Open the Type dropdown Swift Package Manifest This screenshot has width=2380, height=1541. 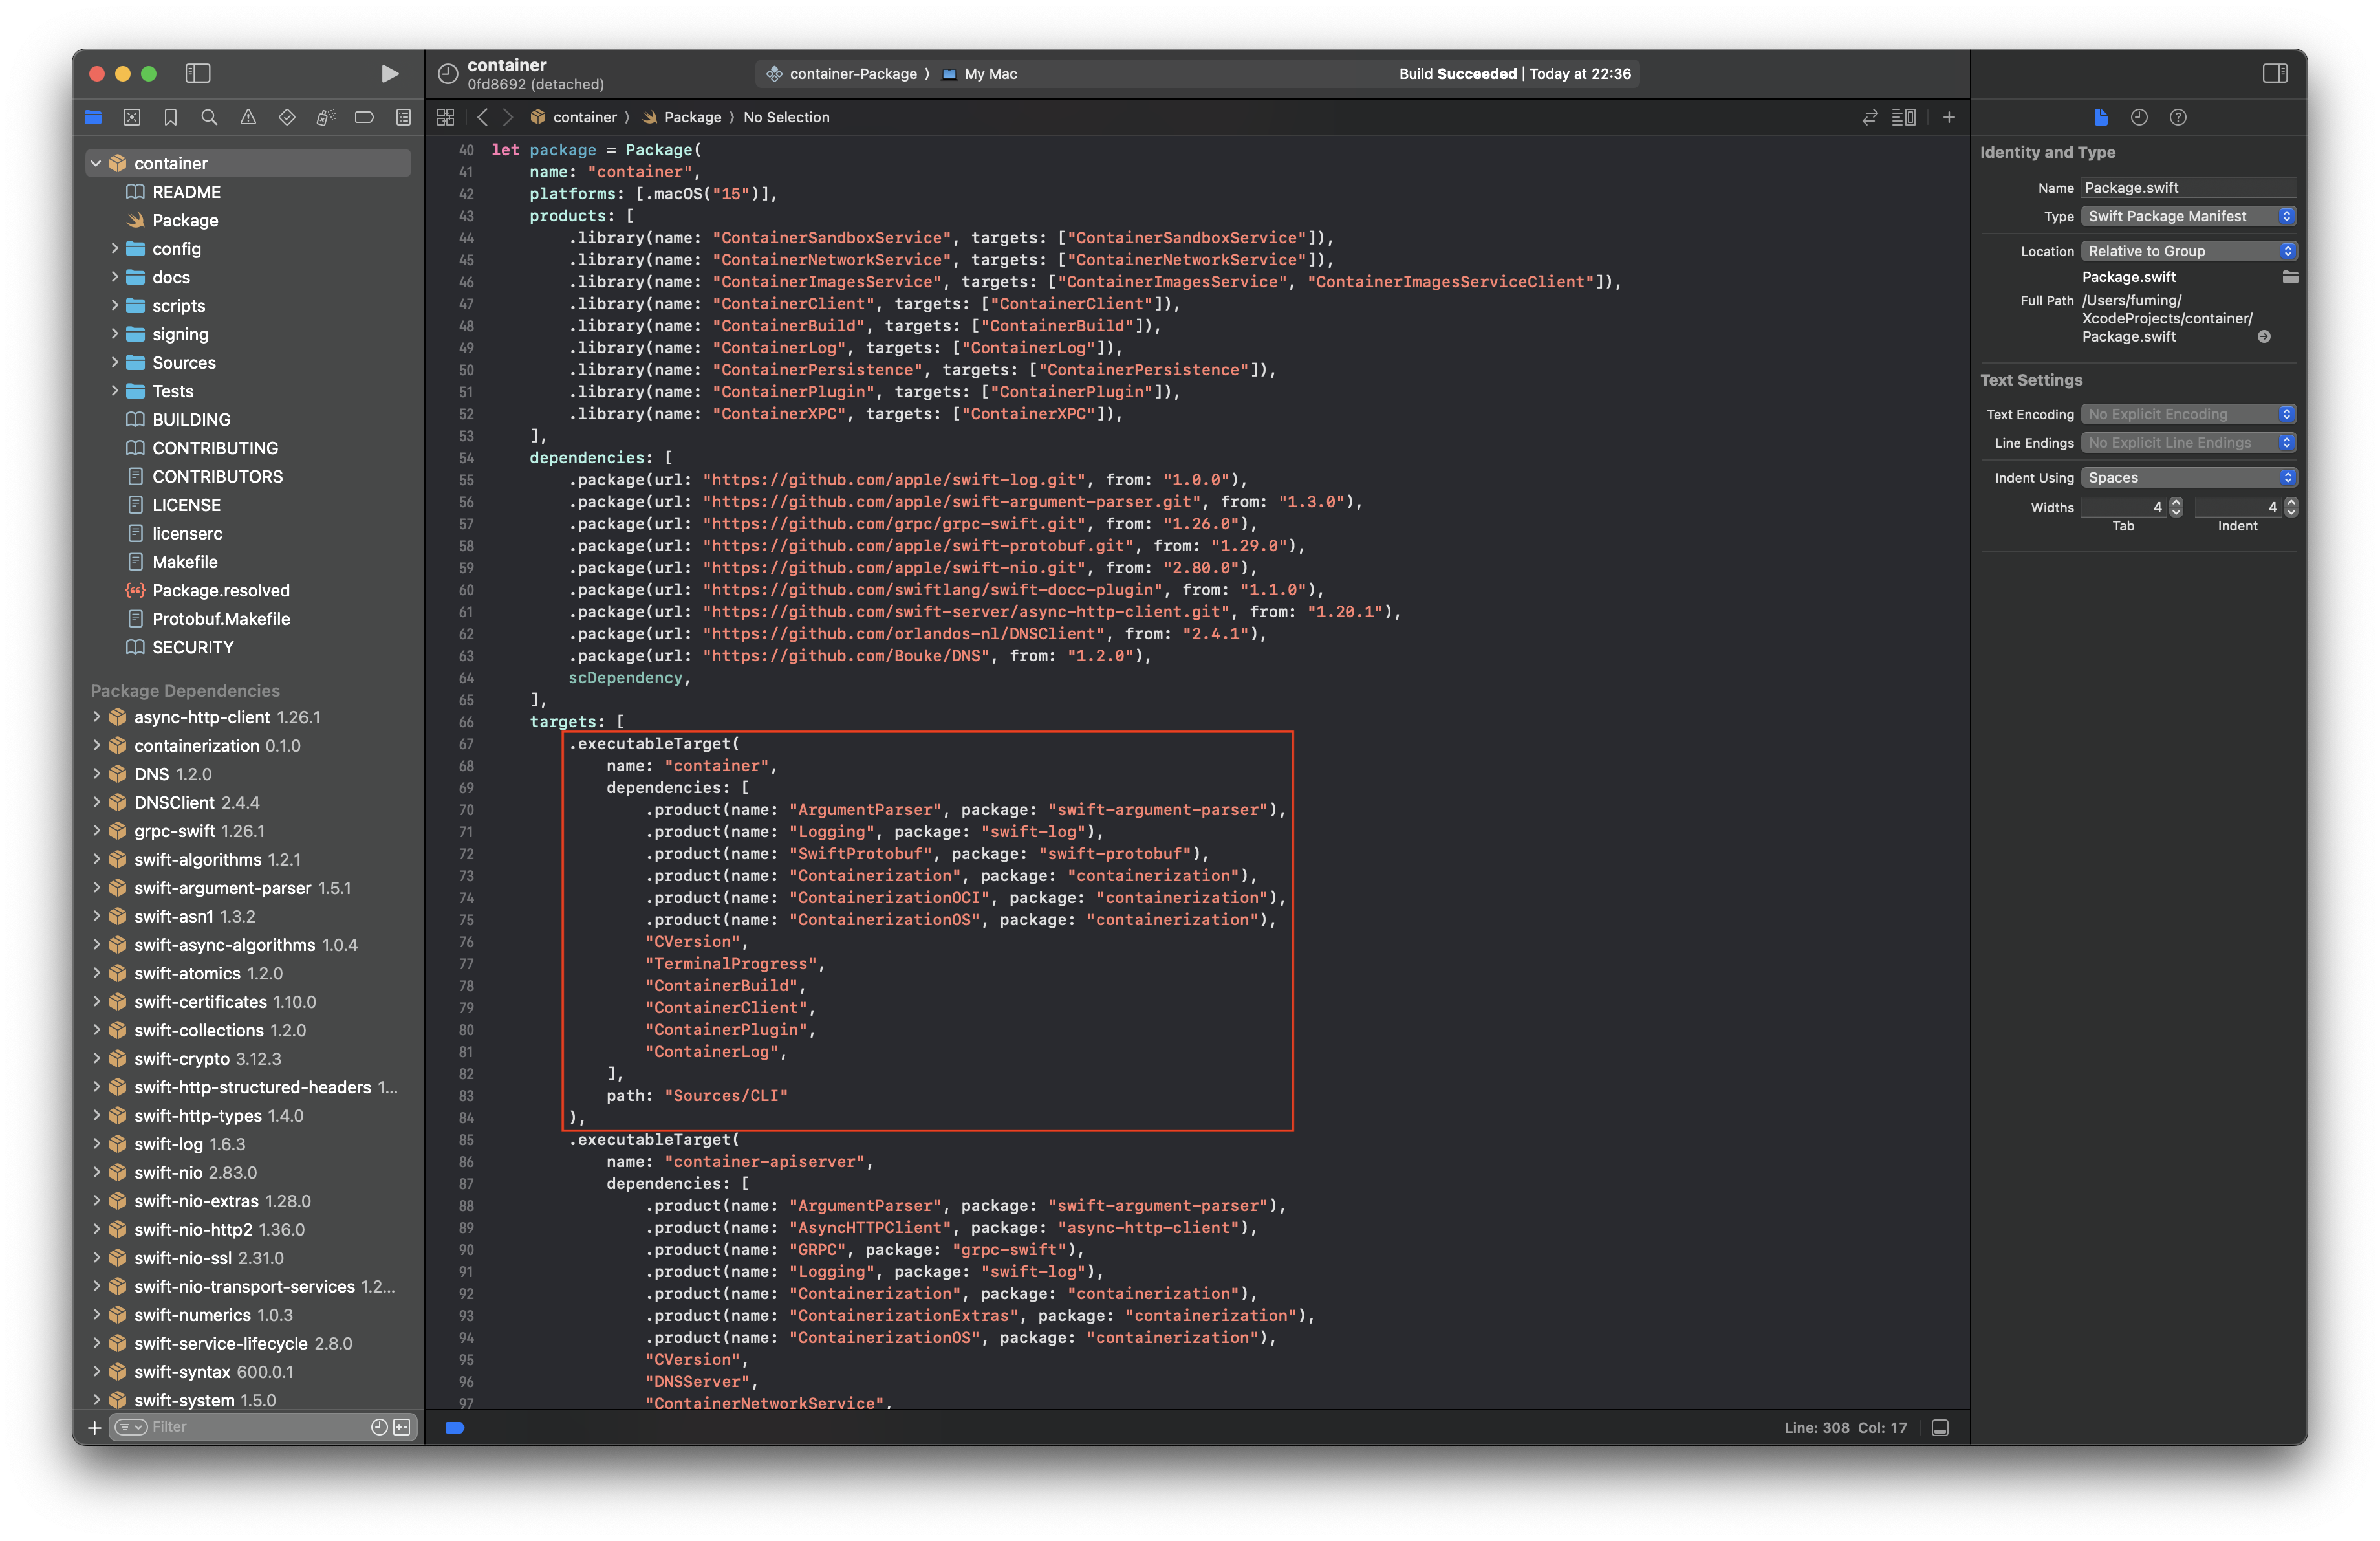click(2189, 216)
